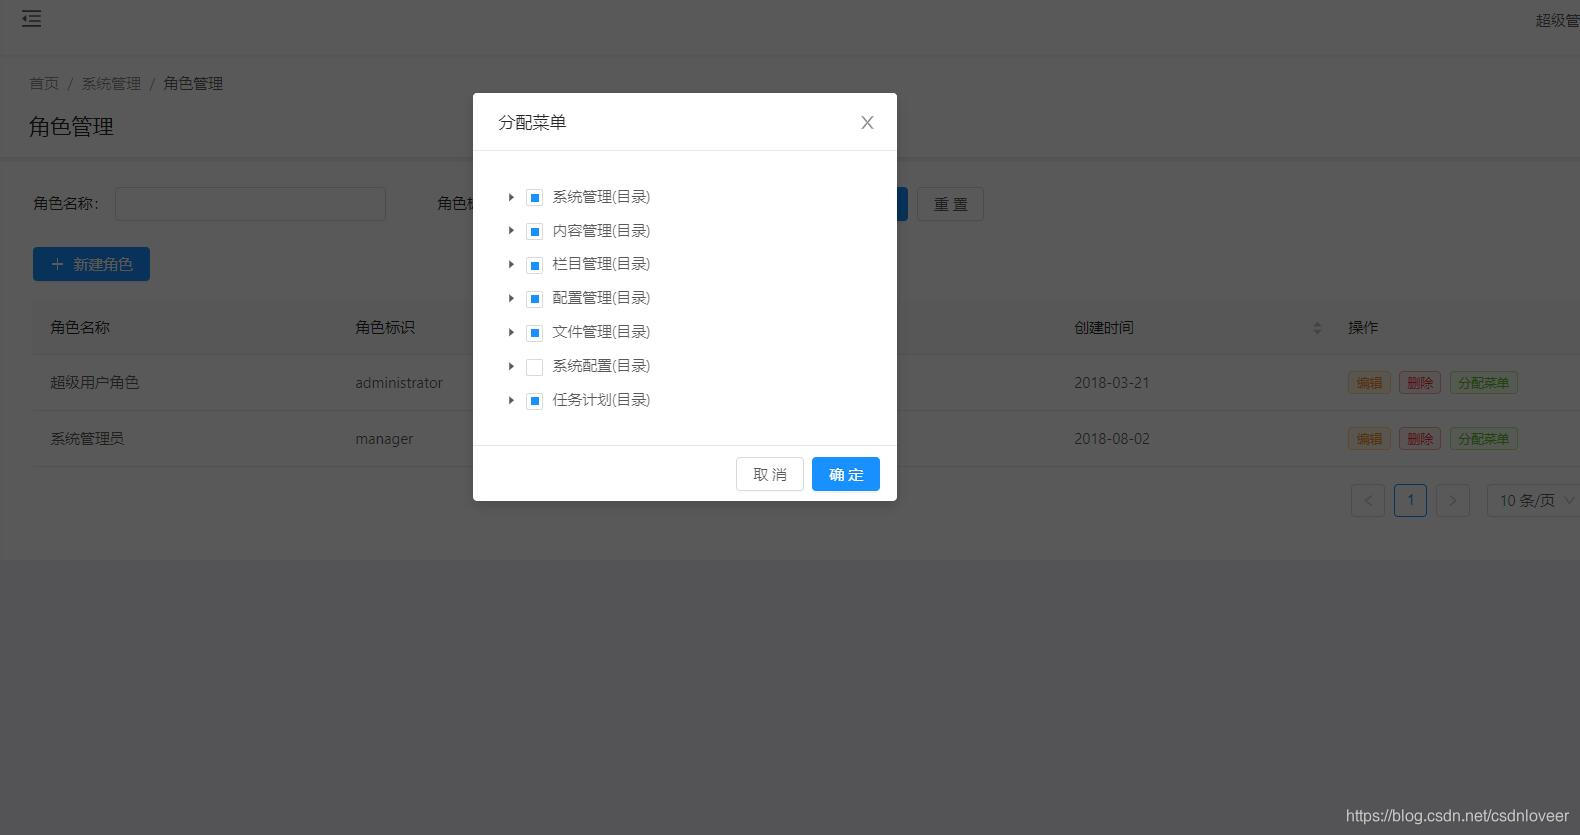Toggle 栏目管理(目录) checkbox
This screenshot has width=1580, height=835.
535,265
